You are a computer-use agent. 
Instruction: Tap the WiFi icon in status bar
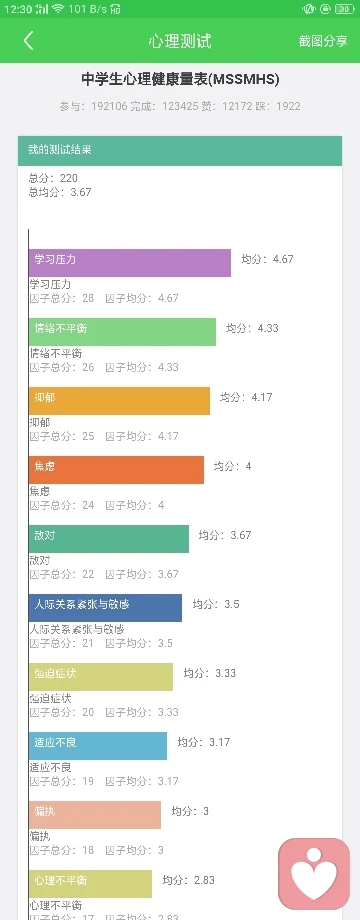pyautogui.click(x=57, y=8)
